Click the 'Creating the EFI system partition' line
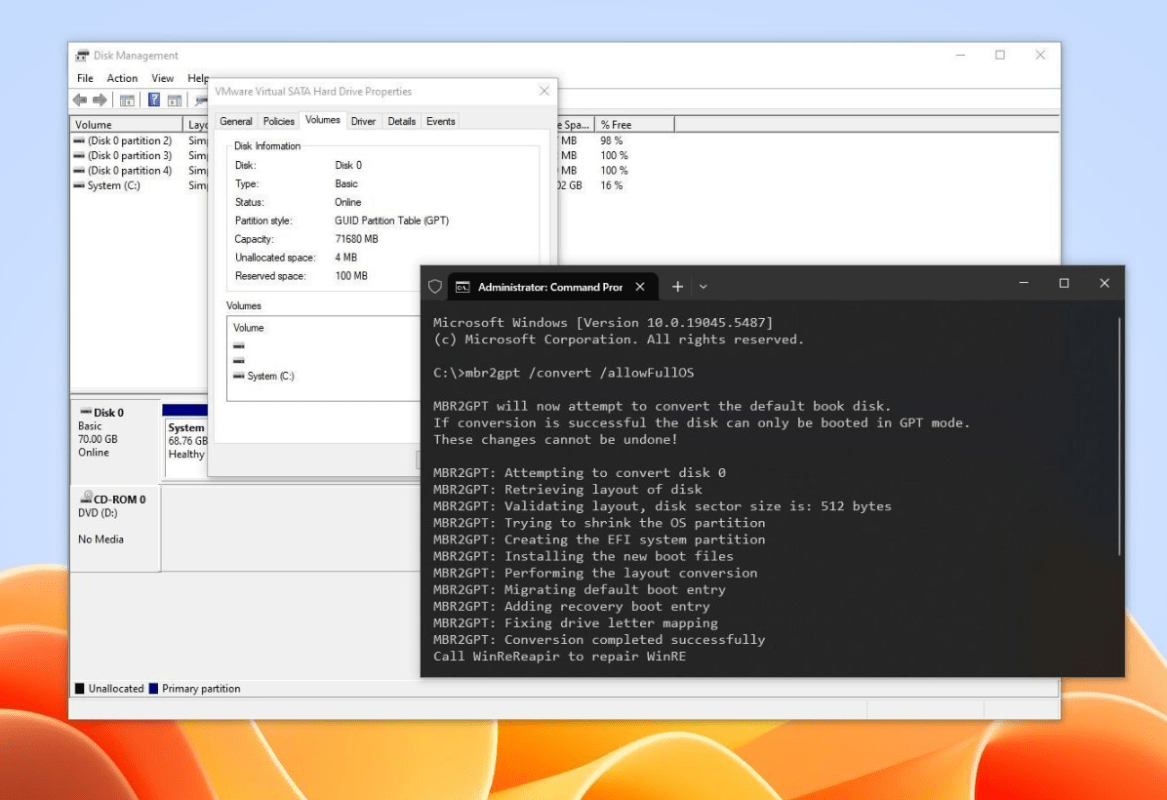Viewport: 1167px width, 800px height. pyautogui.click(x=598, y=540)
